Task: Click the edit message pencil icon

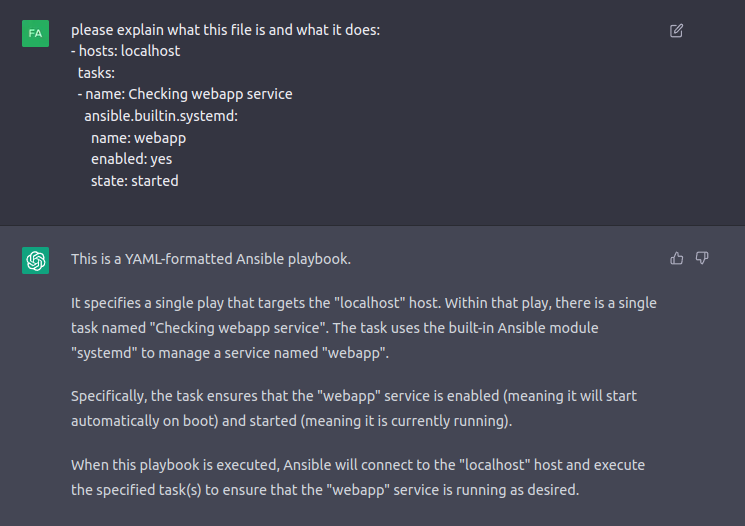Action: [676, 31]
